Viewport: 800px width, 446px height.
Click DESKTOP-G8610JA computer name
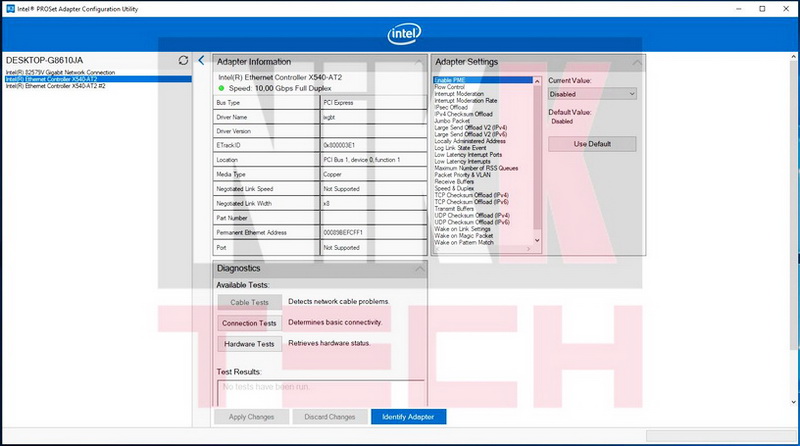(x=44, y=60)
